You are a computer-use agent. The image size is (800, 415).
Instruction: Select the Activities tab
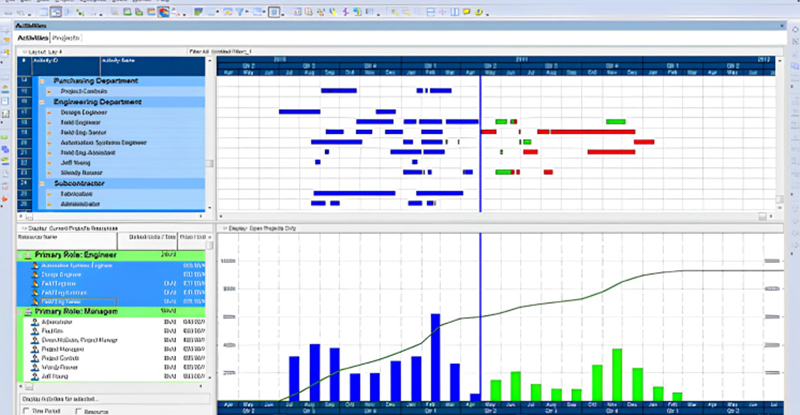(x=33, y=37)
